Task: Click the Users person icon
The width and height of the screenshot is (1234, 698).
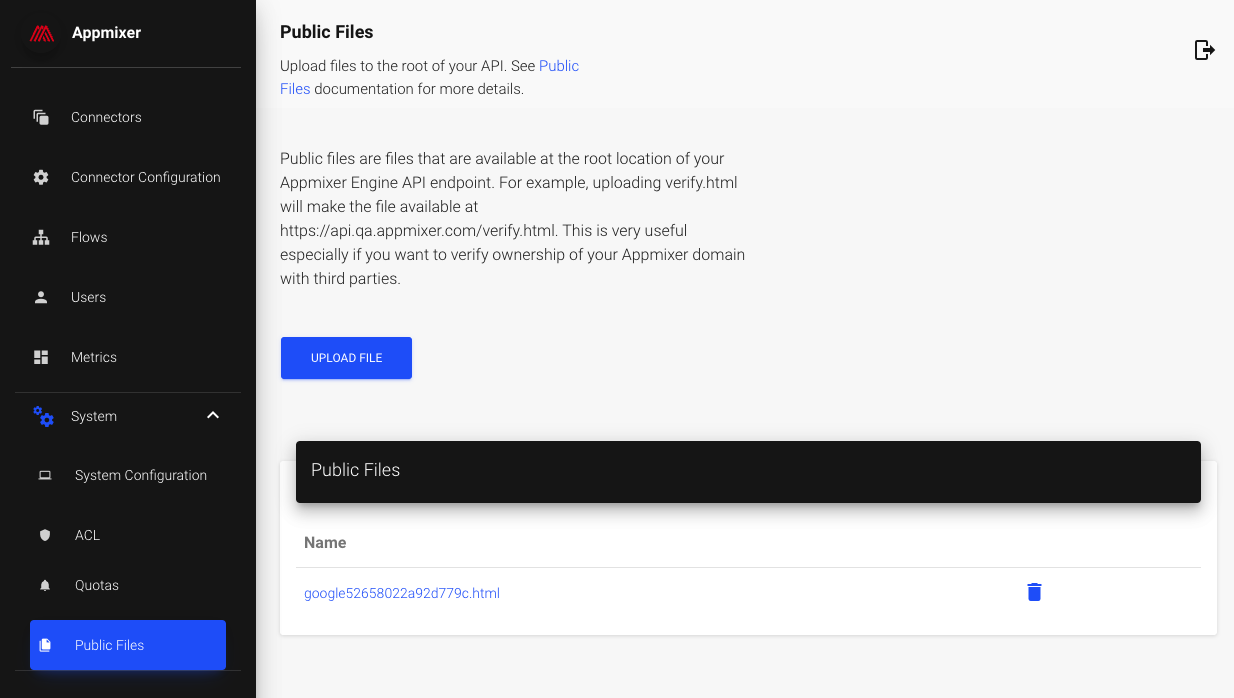Action: [x=41, y=297]
